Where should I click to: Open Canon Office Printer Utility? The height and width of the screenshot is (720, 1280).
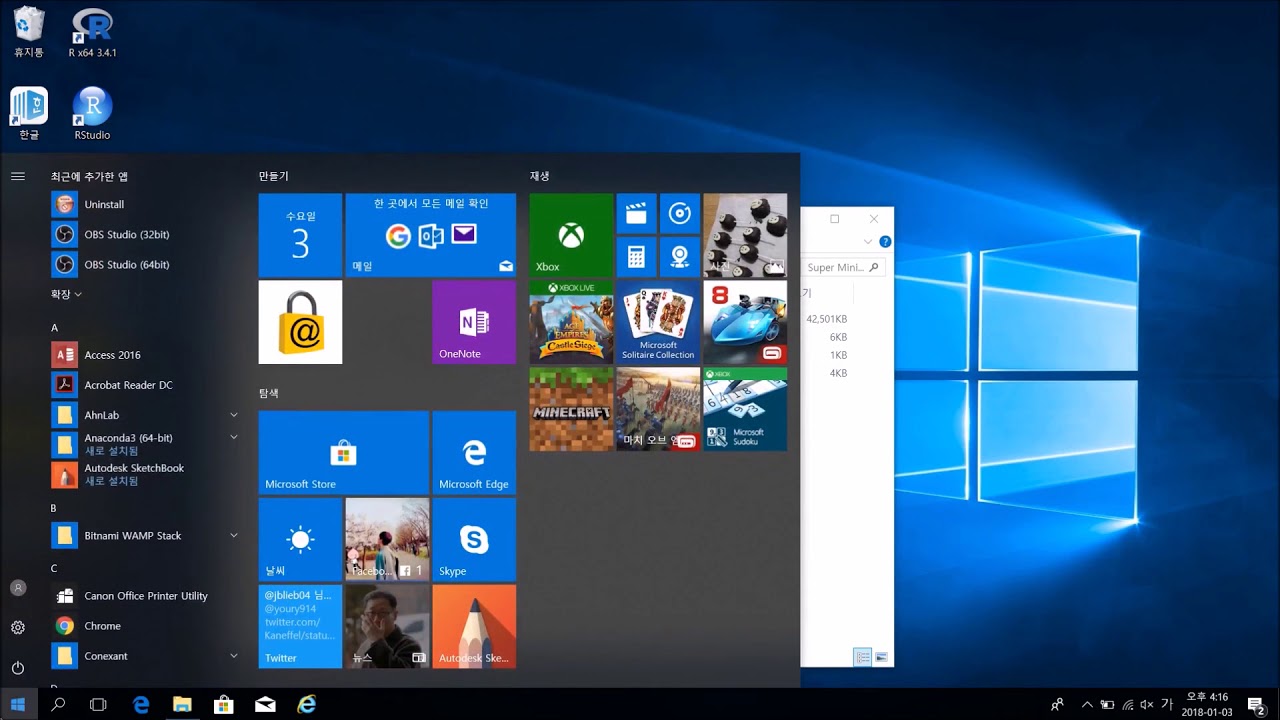tap(148, 595)
